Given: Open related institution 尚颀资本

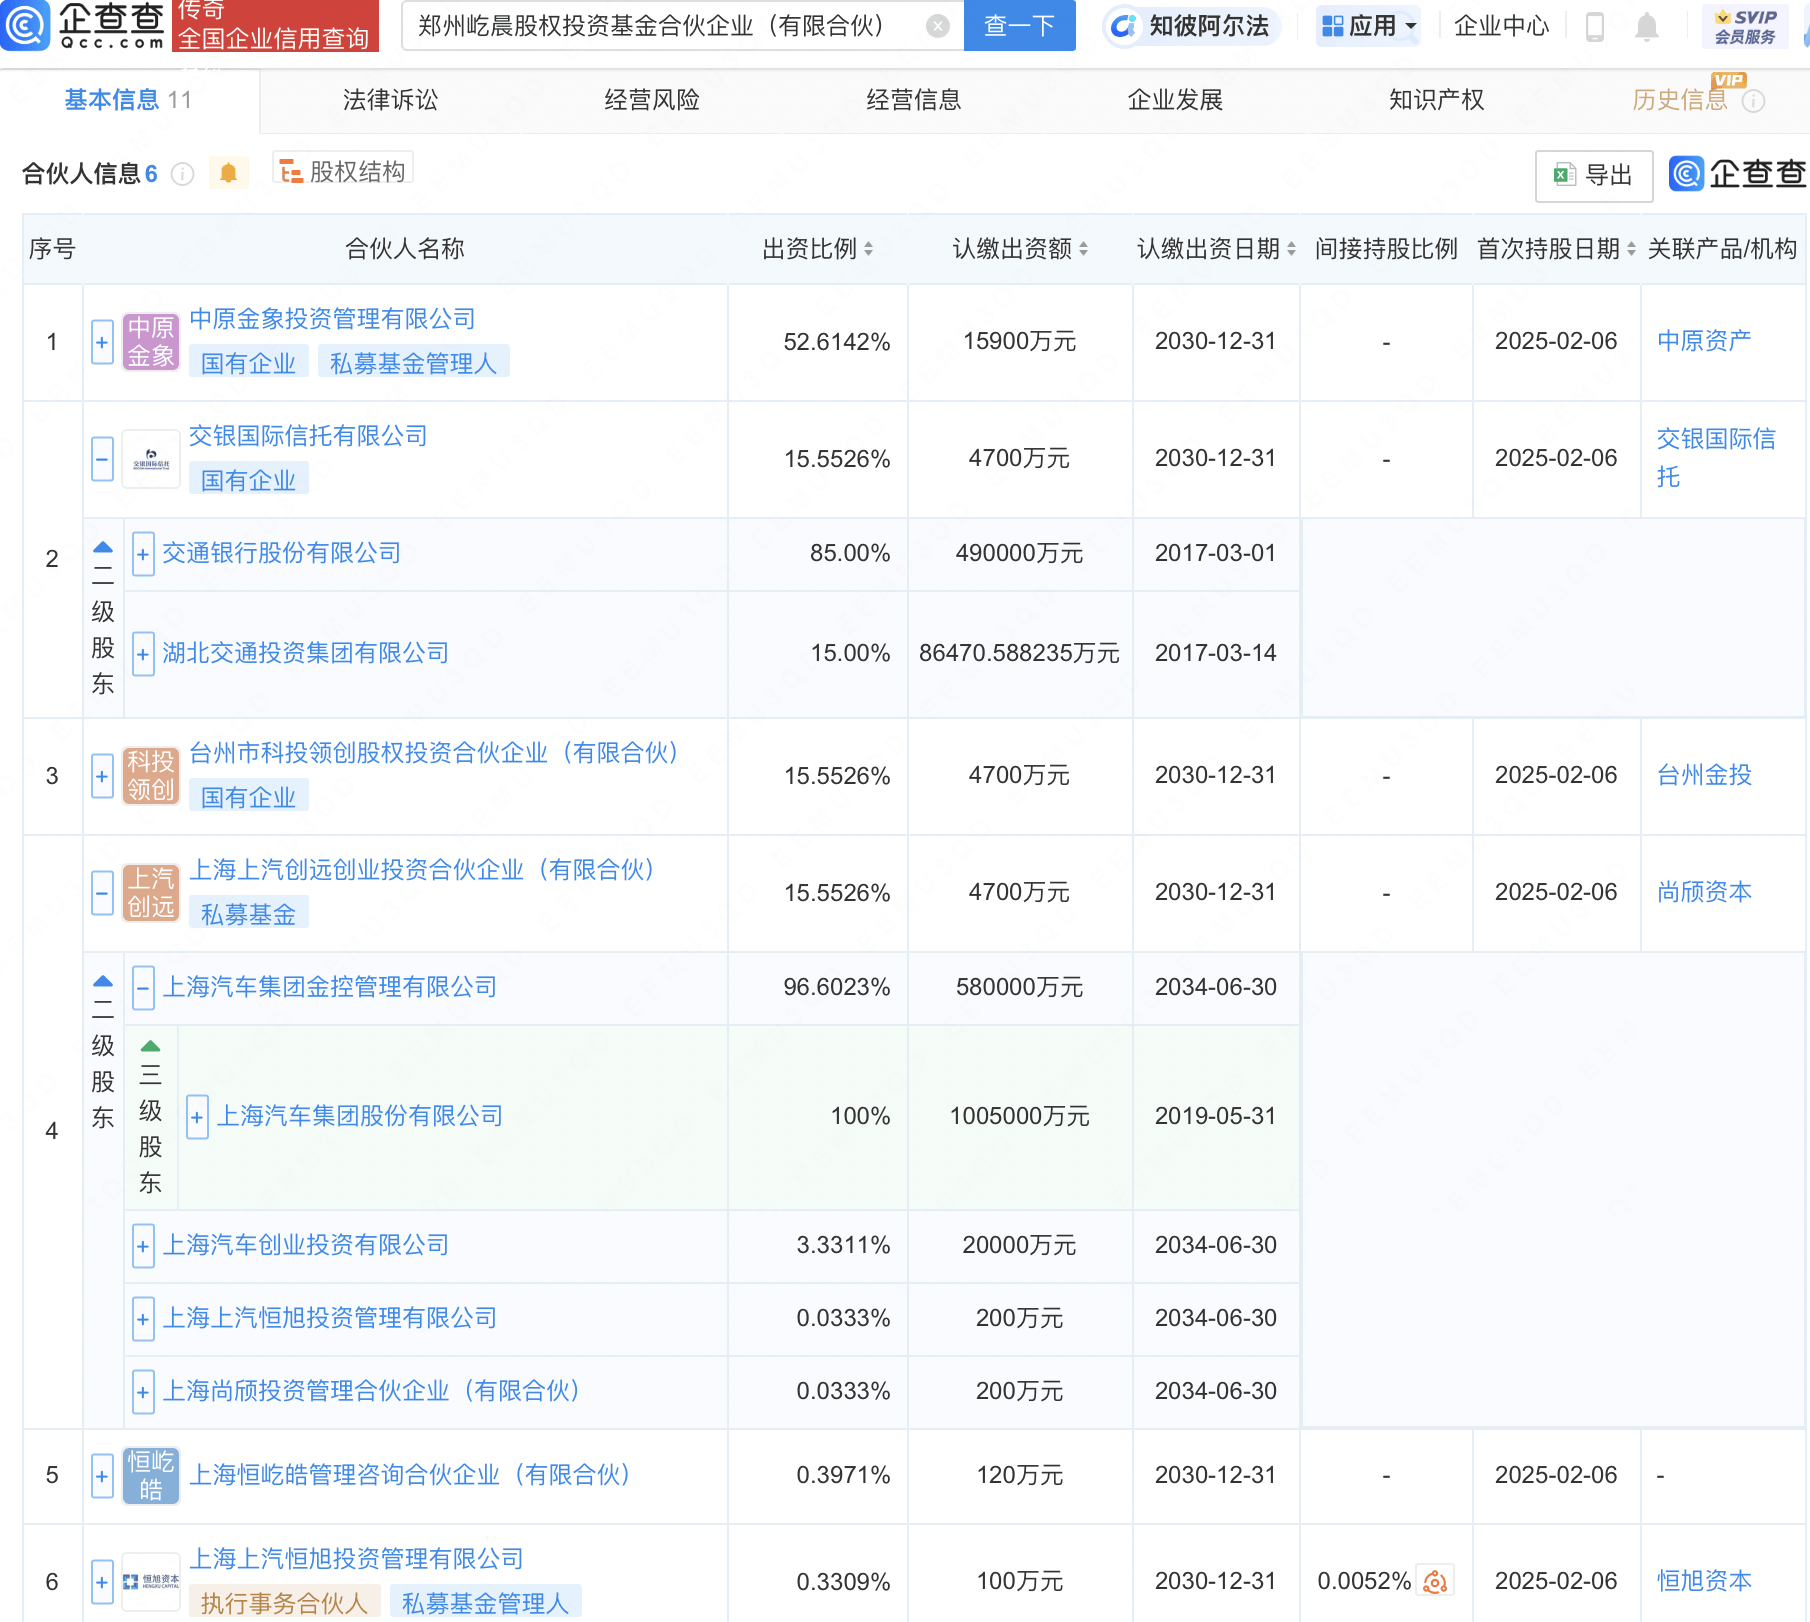Looking at the screenshot, I should pyautogui.click(x=1704, y=892).
